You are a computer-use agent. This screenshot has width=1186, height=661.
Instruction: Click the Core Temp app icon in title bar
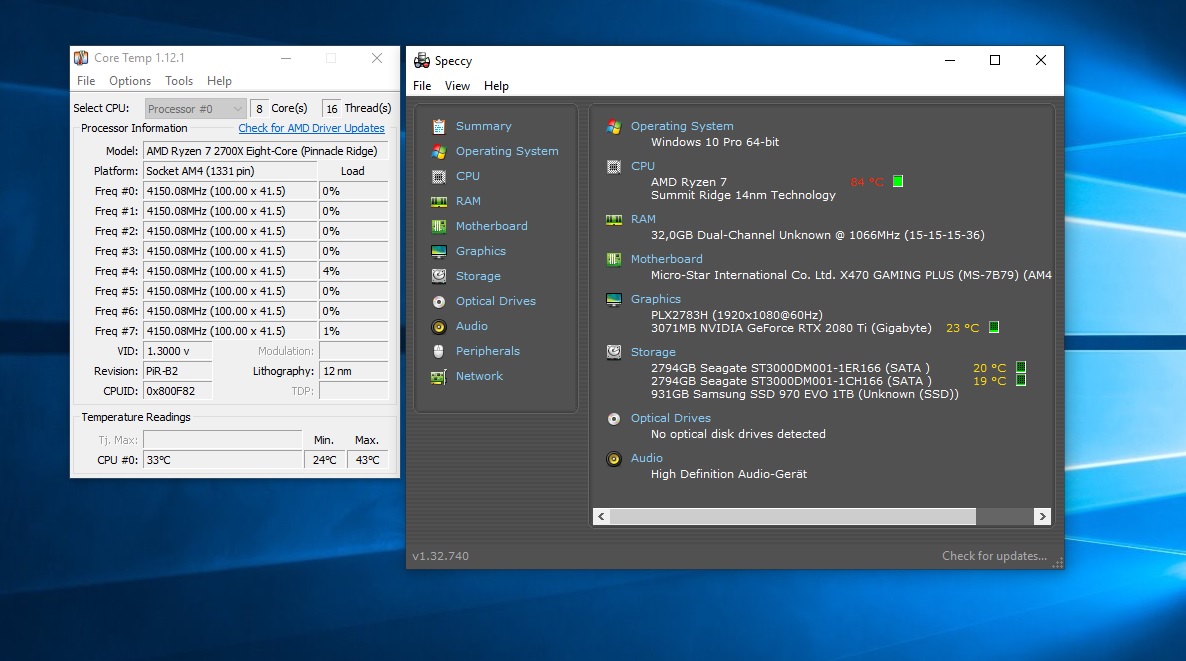tap(81, 57)
